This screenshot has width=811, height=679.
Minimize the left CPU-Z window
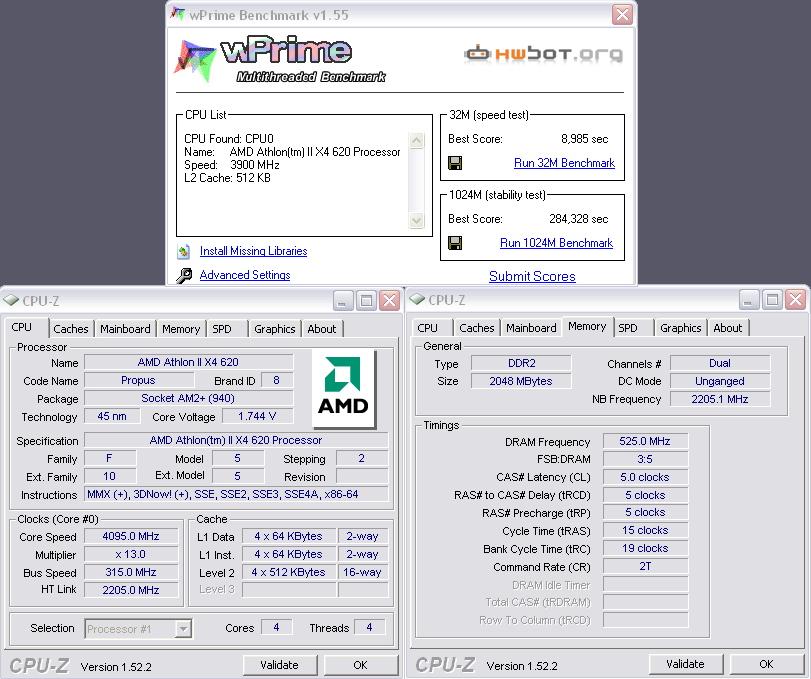pos(343,300)
